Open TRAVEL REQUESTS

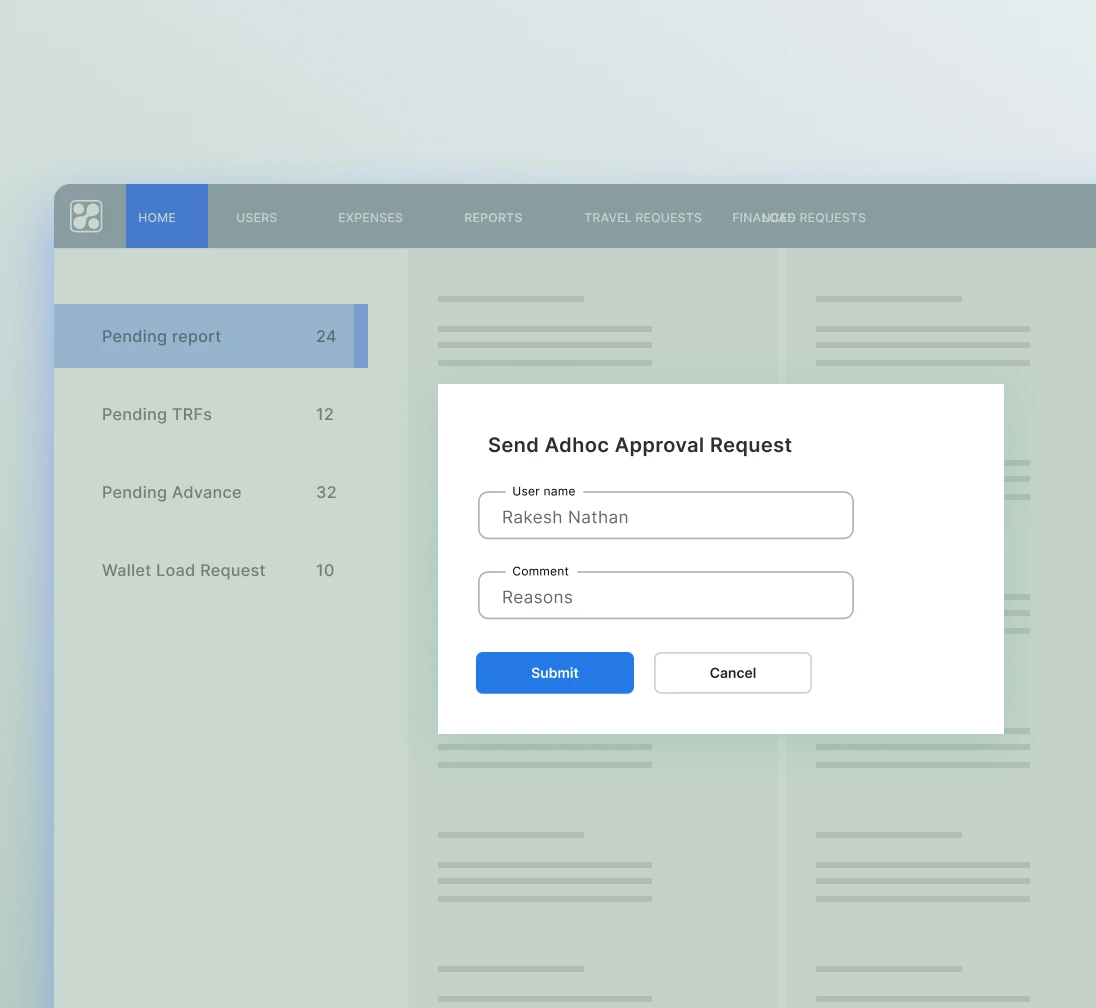point(643,217)
